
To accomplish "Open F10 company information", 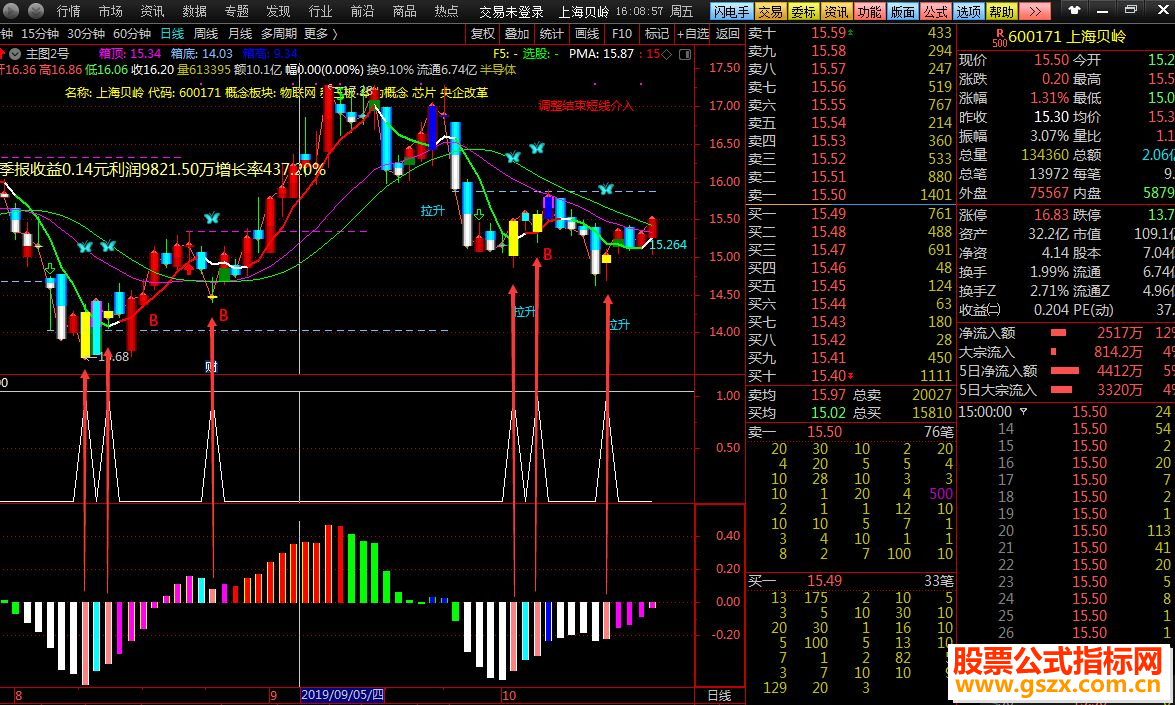I will point(621,34).
